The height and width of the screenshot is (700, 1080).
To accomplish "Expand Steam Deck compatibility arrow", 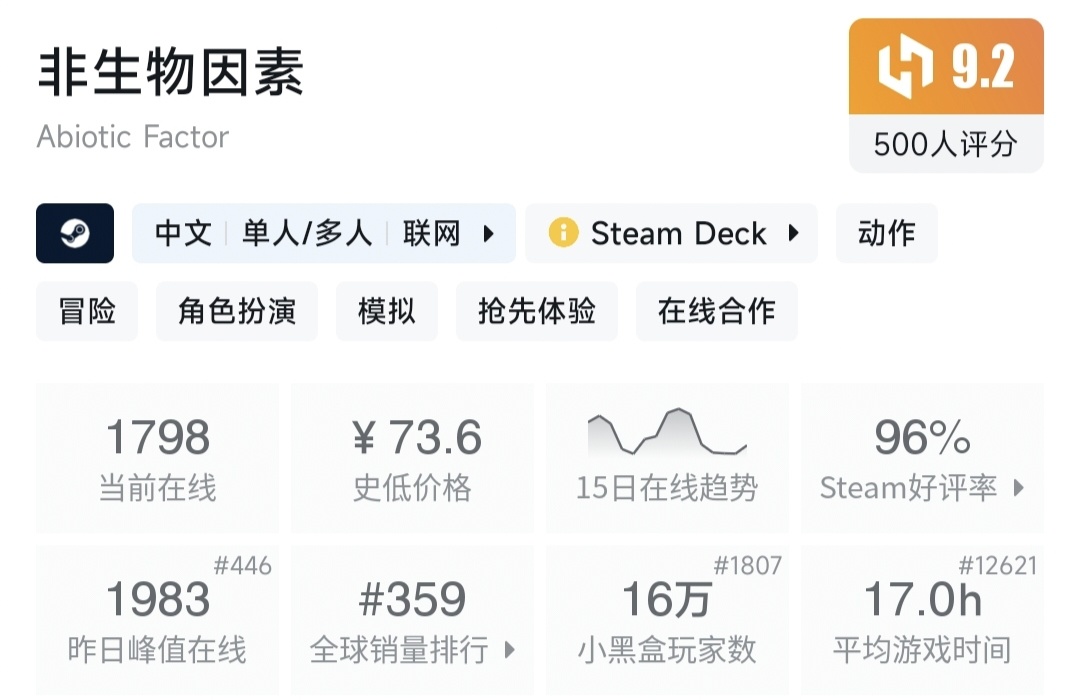I will pos(793,233).
